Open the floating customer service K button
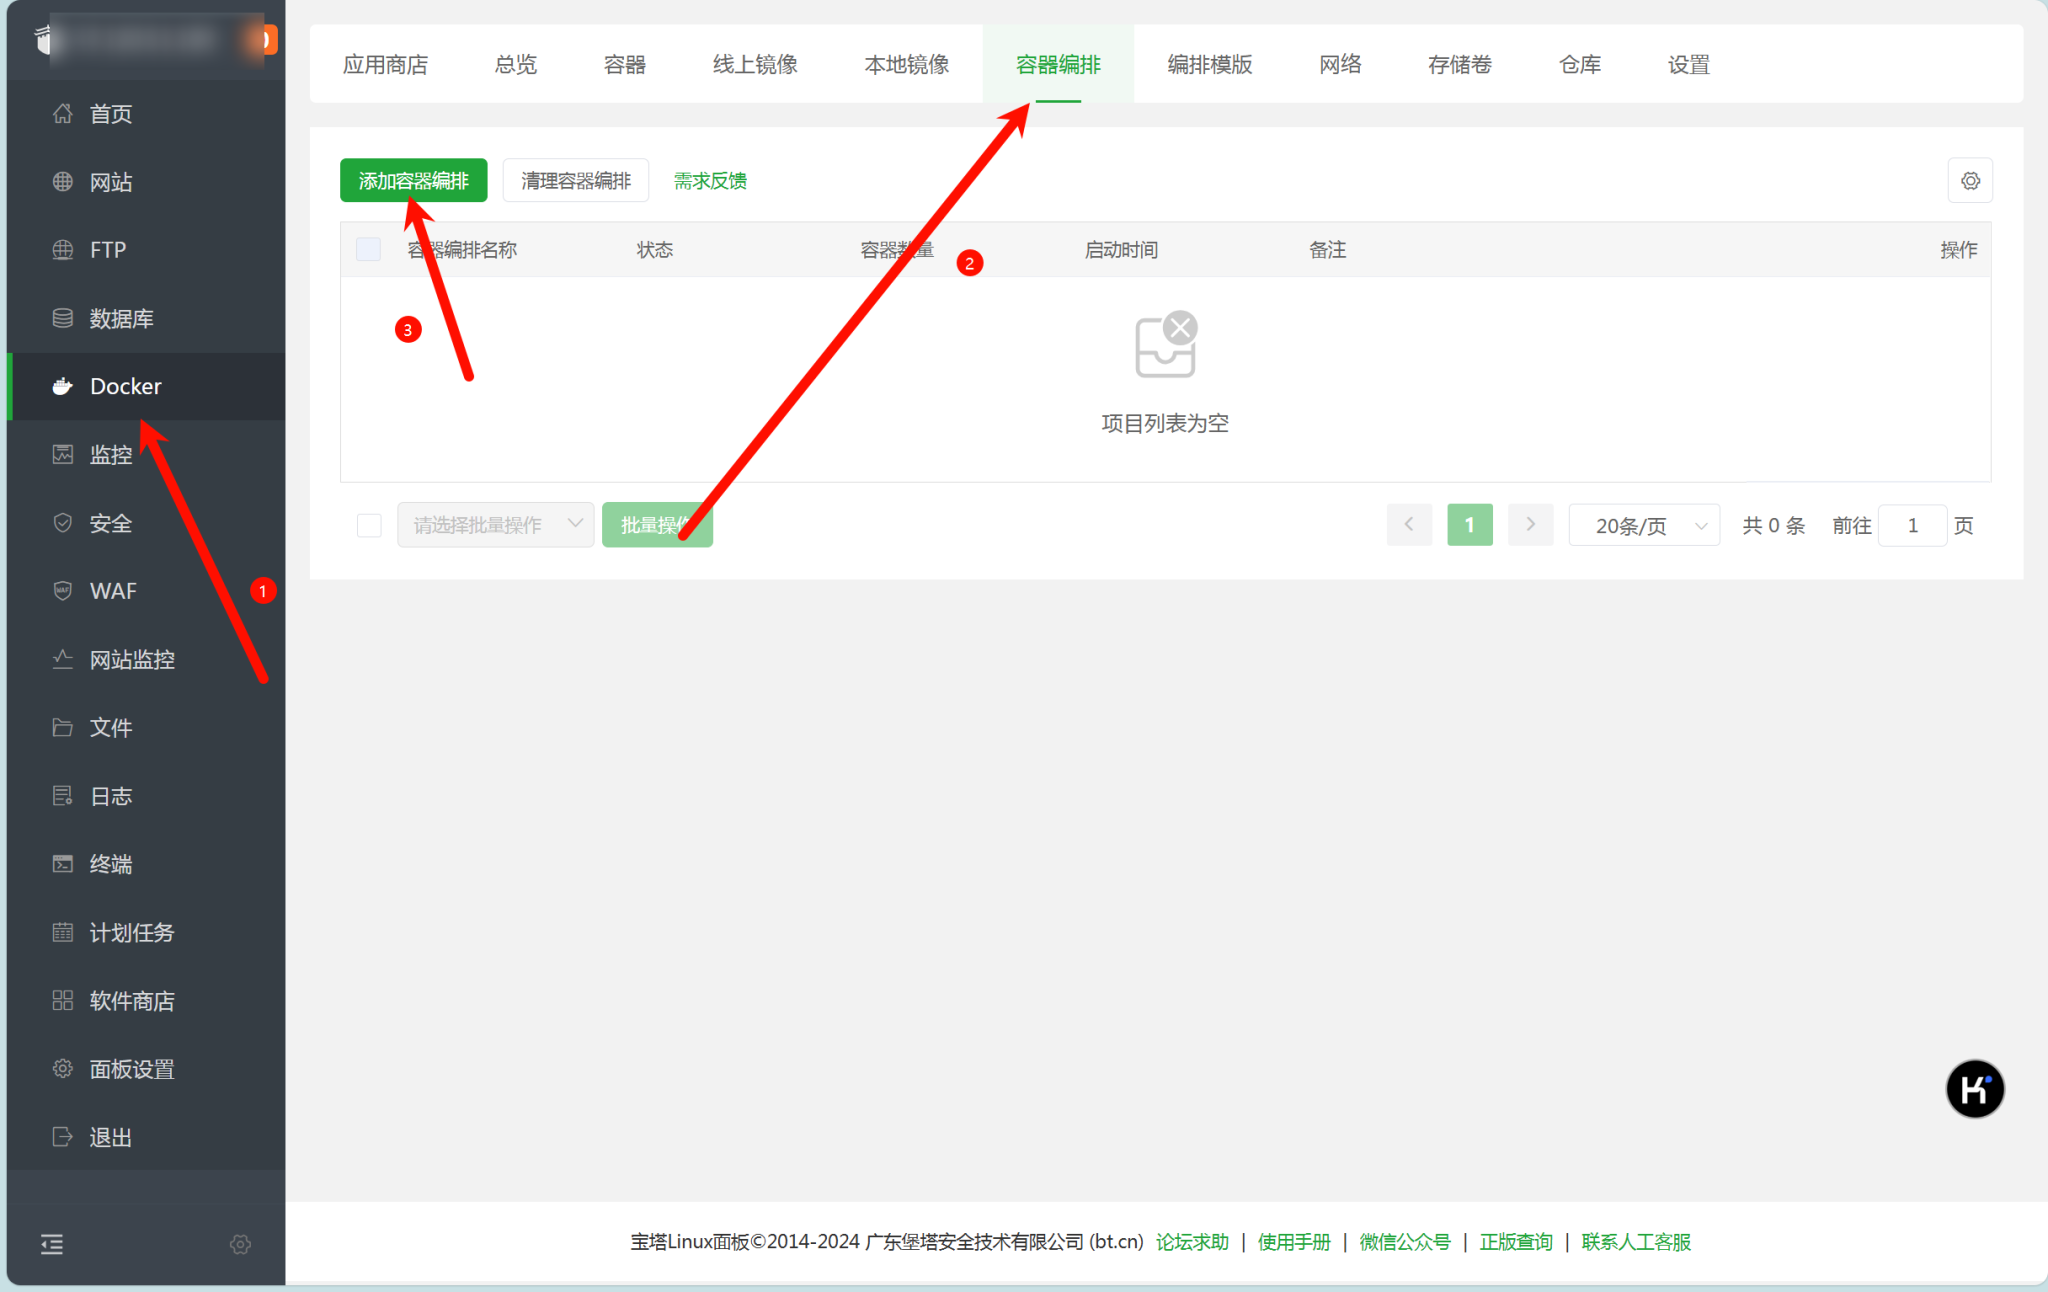The width and height of the screenshot is (2048, 1292). click(1974, 1089)
